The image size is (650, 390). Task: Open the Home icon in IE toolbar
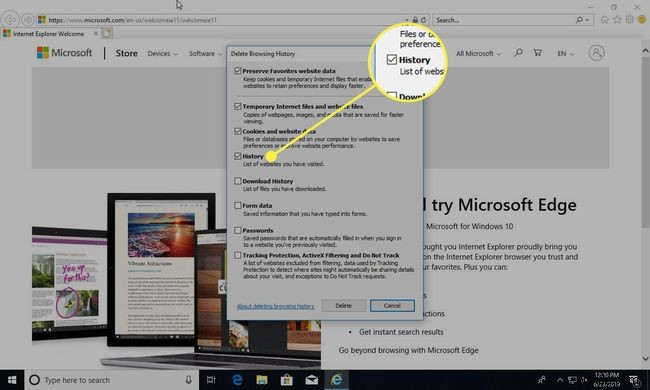coord(604,19)
